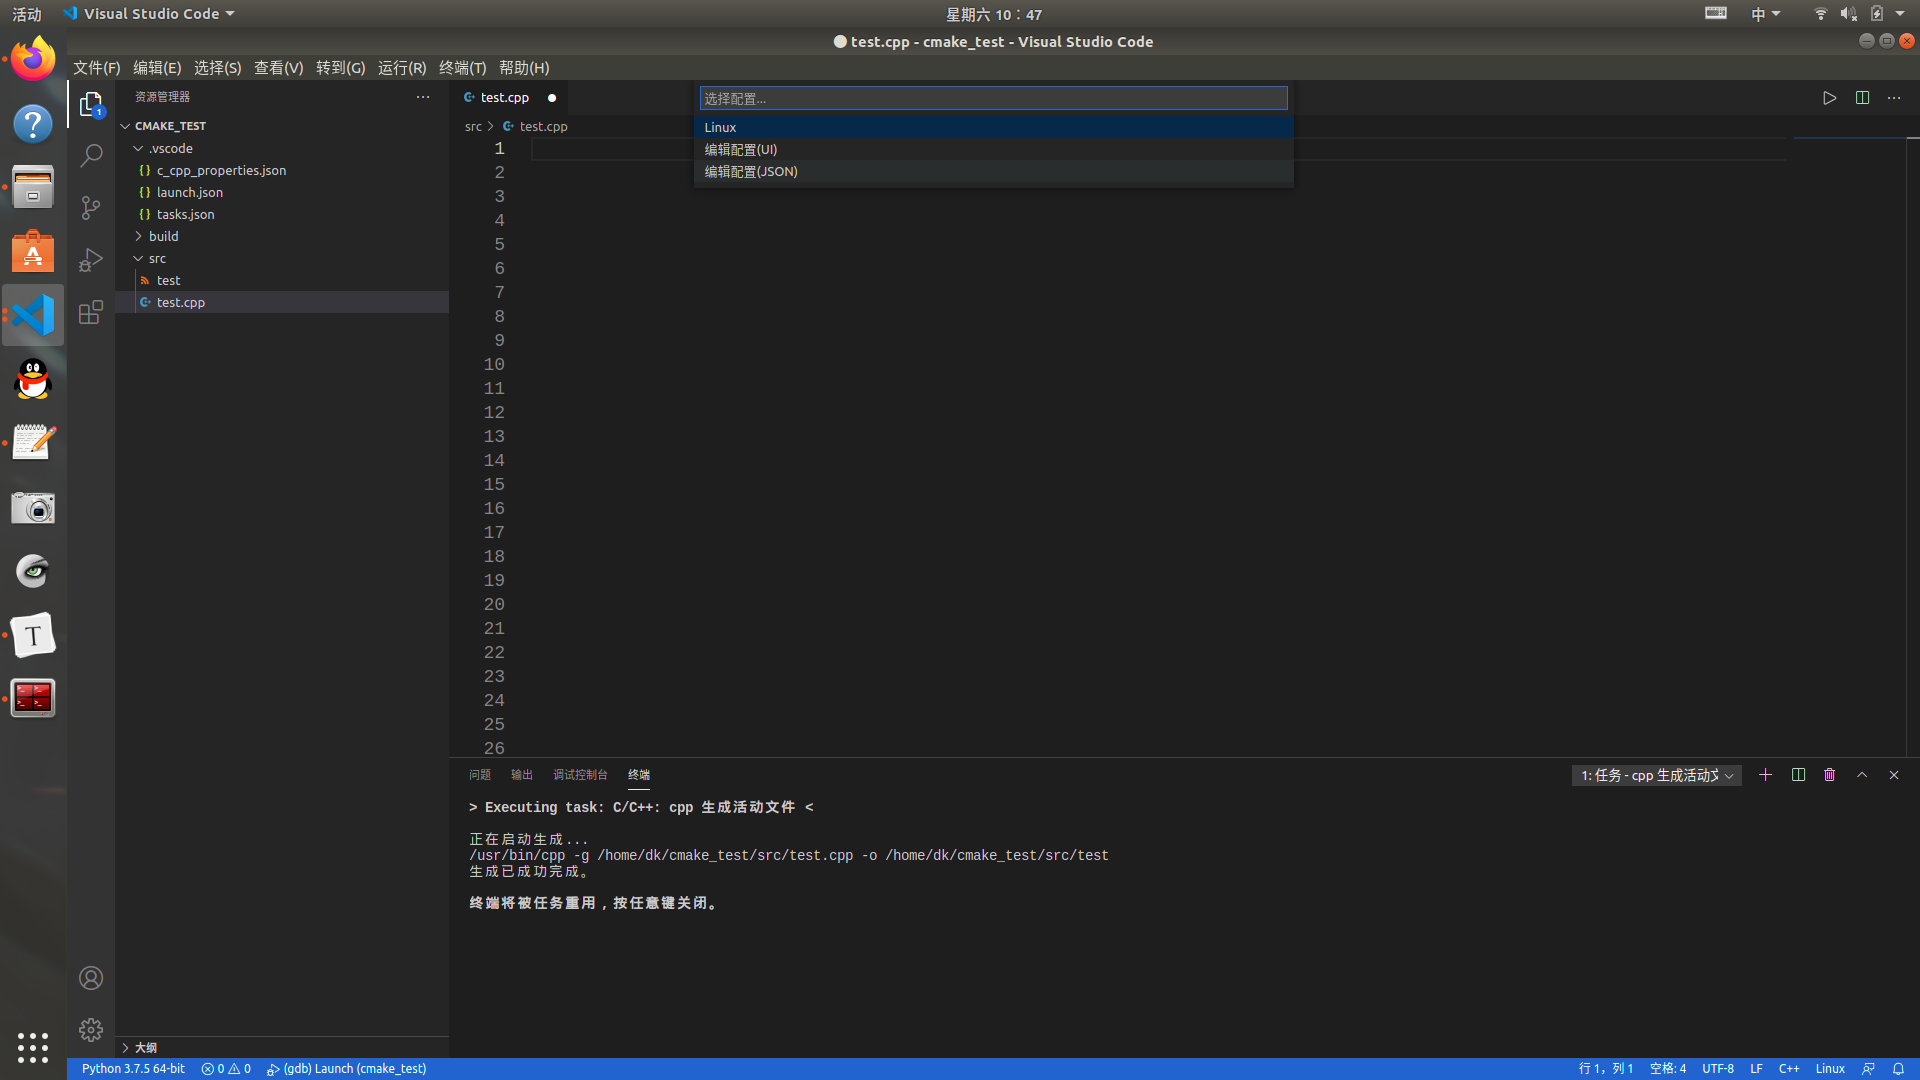The image size is (1920, 1080).
Task: Split the editor to the right
Action: click(x=1862, y=98)
